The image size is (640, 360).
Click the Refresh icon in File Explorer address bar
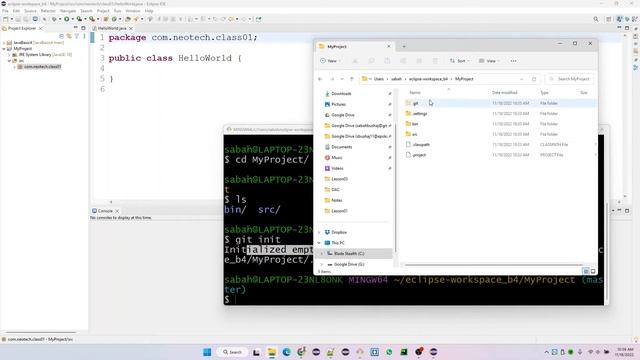534,79
